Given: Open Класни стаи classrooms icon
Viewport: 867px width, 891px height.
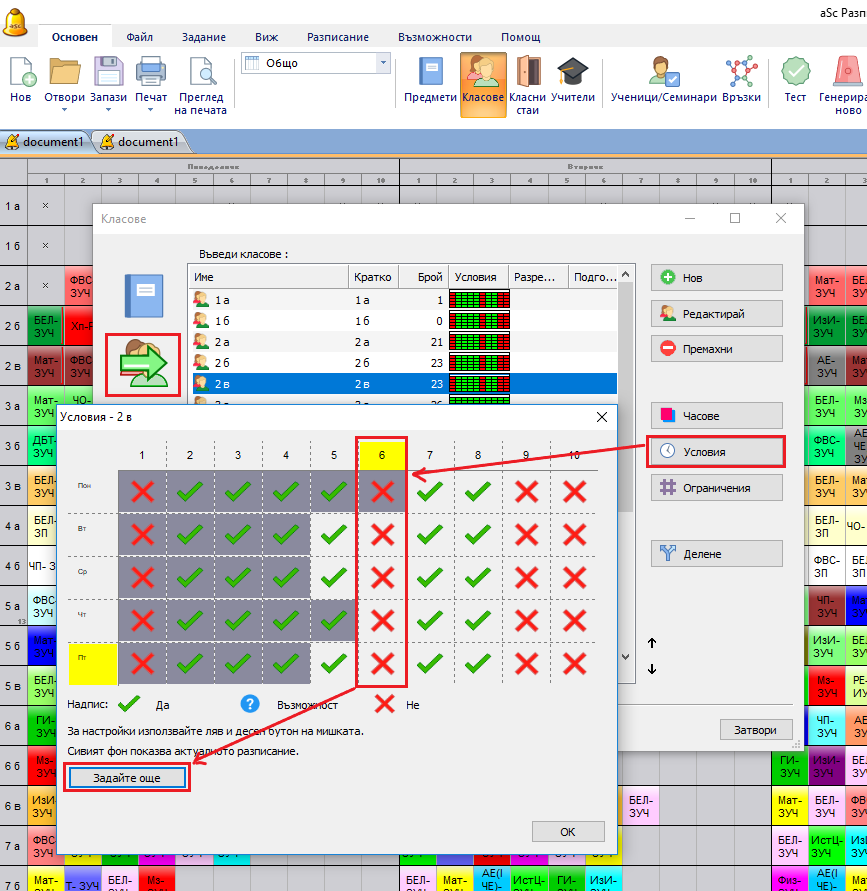Looking at the screenshot, I should (528, 75).
